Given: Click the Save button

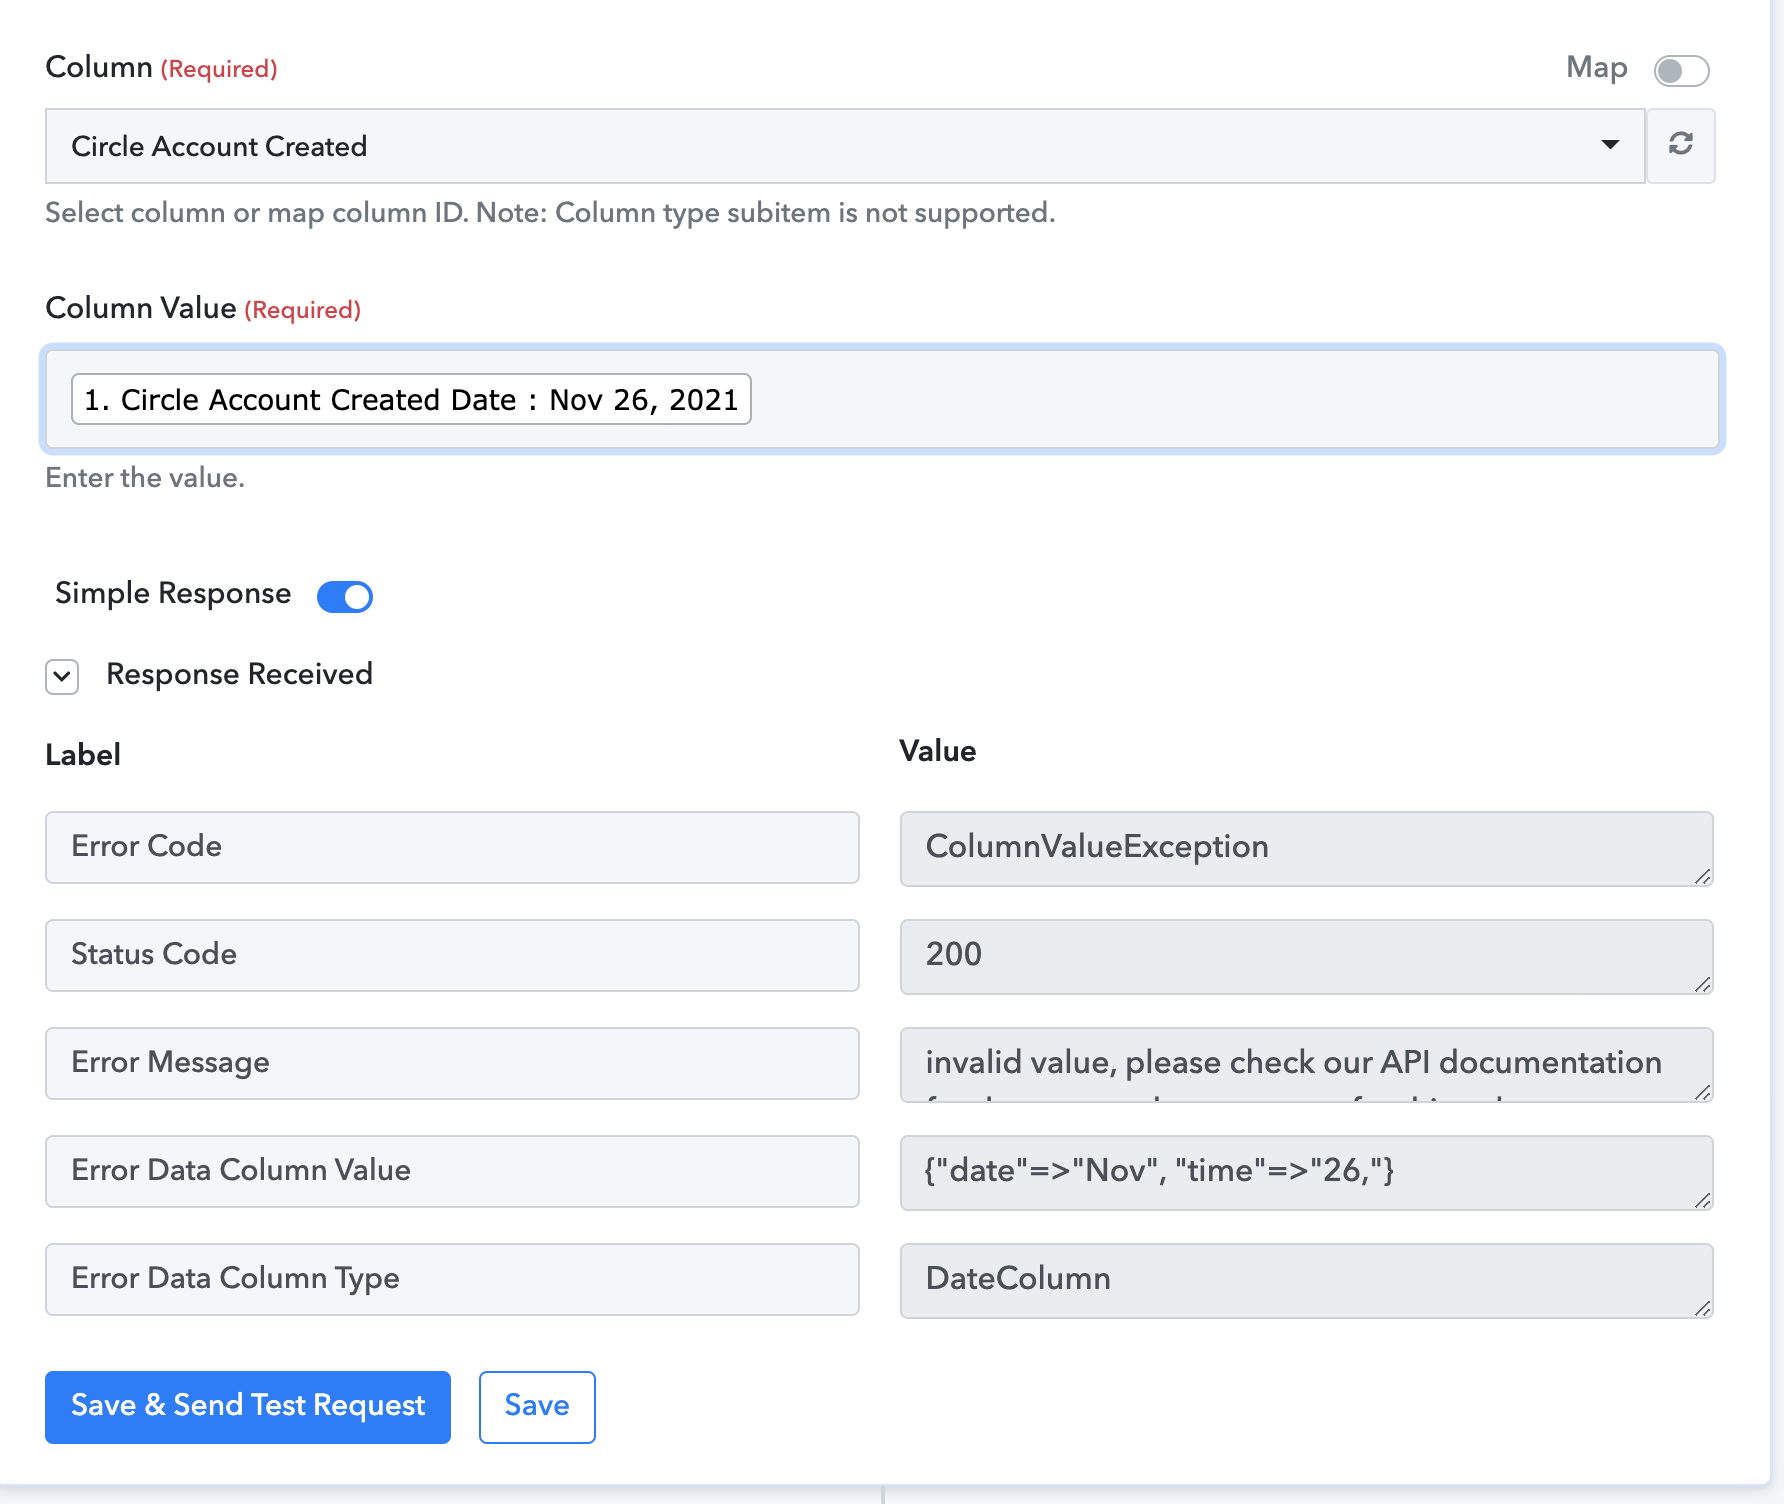Looking at the screenshot, I should (x=537, y=1406).
